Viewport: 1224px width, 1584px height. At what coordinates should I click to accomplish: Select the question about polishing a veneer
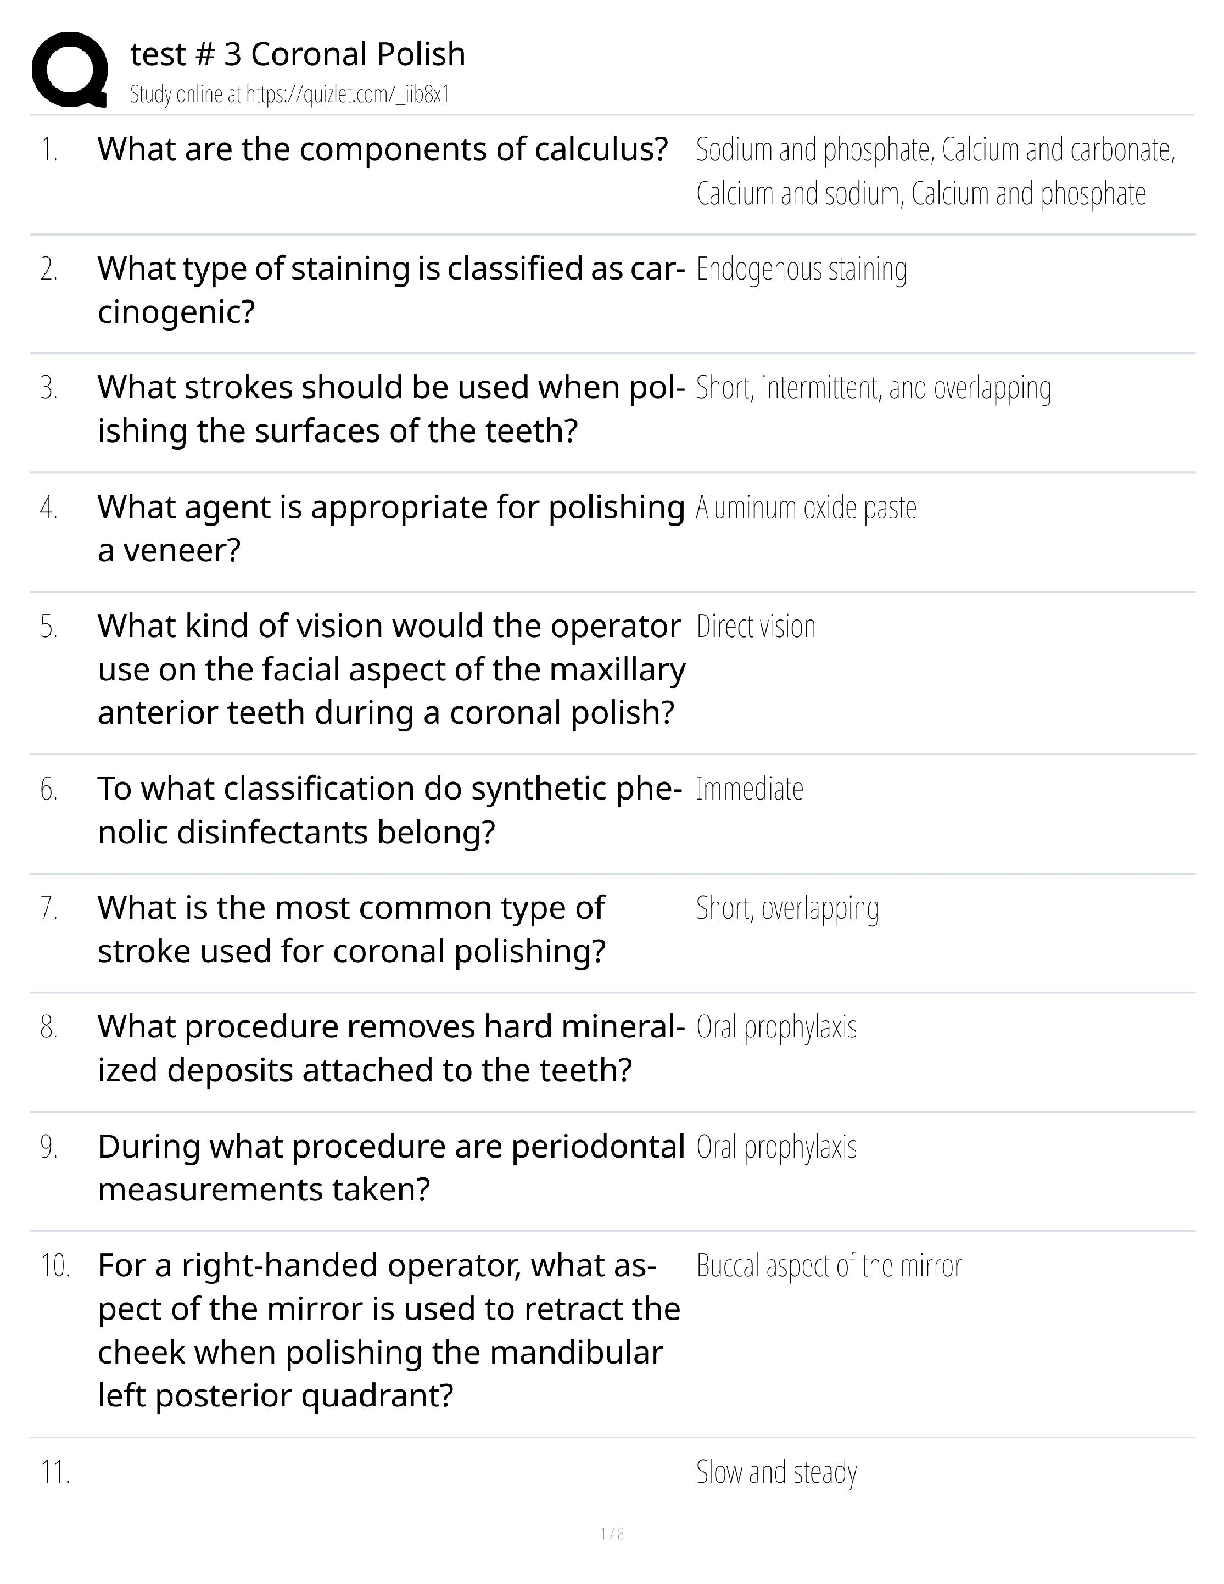click(x=390, y=528)
